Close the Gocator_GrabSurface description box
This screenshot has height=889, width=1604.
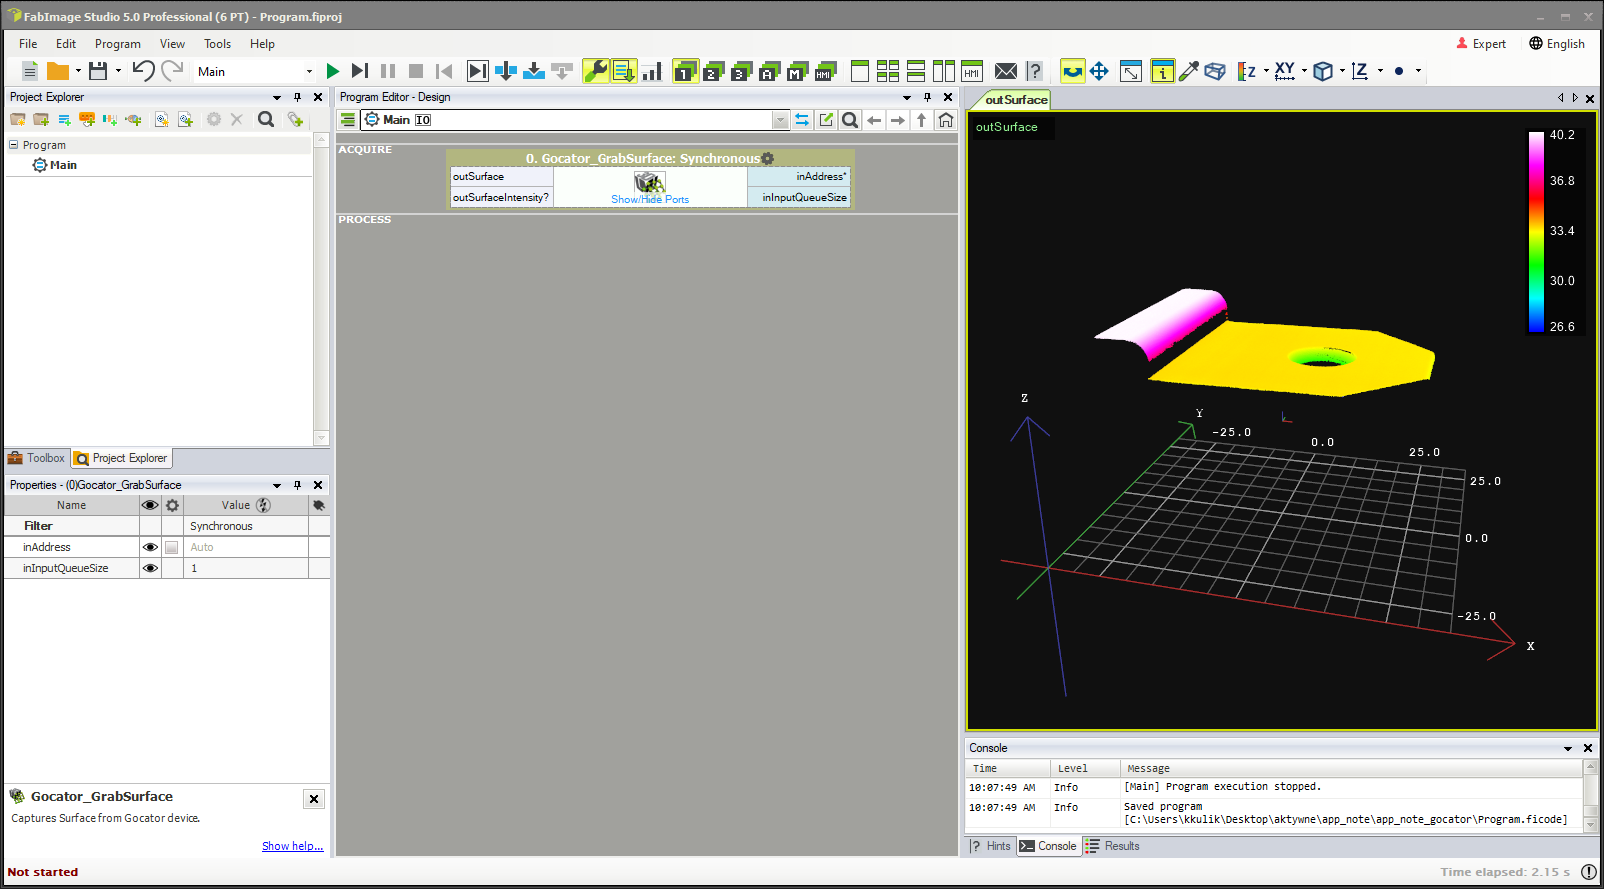[x=314, y=799]
